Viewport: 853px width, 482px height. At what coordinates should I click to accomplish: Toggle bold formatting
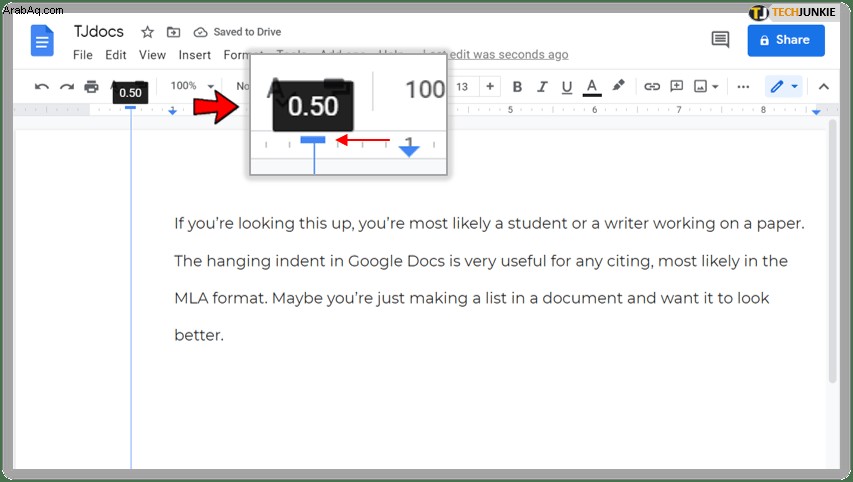click(x=517, y=86)
